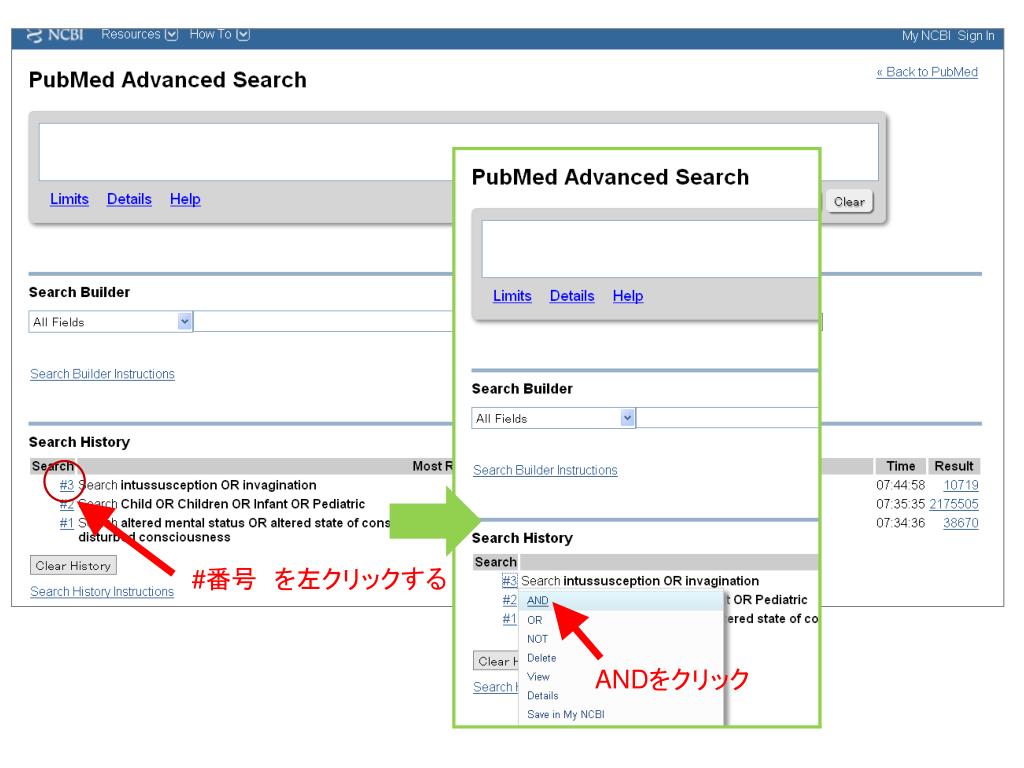Choose Details from the context menu
This screenshot has height=768, width=1024.
coord(543,696)
